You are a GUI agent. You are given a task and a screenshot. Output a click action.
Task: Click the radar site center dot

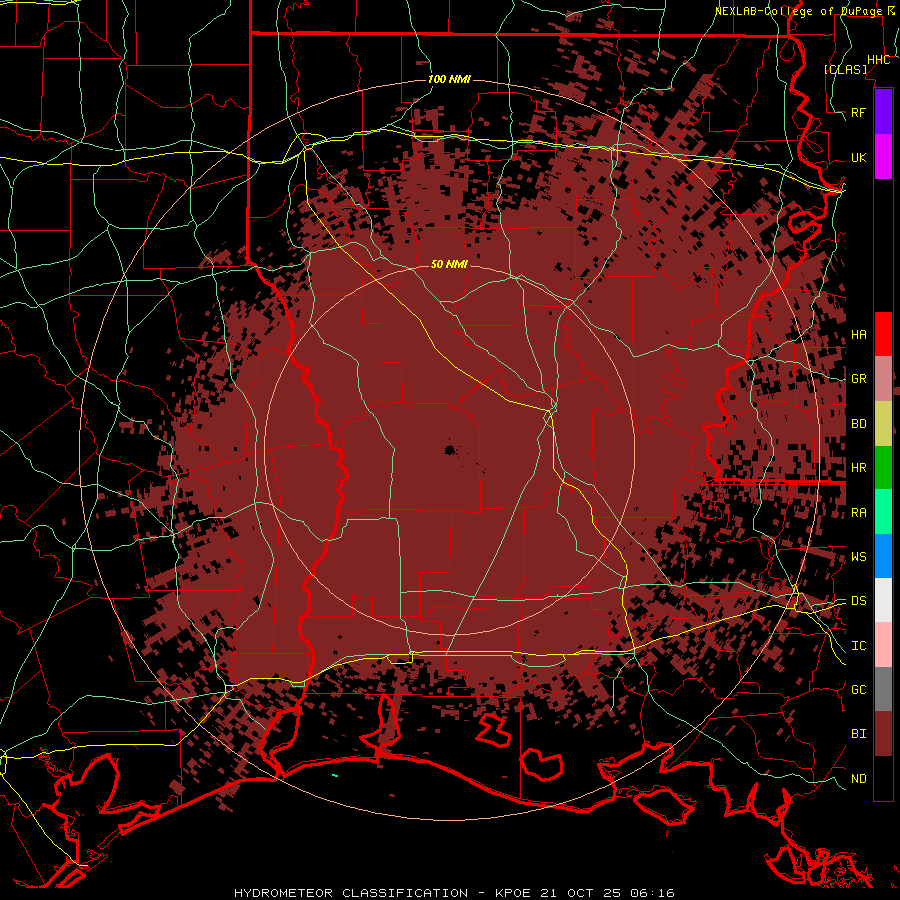point(450,450)
